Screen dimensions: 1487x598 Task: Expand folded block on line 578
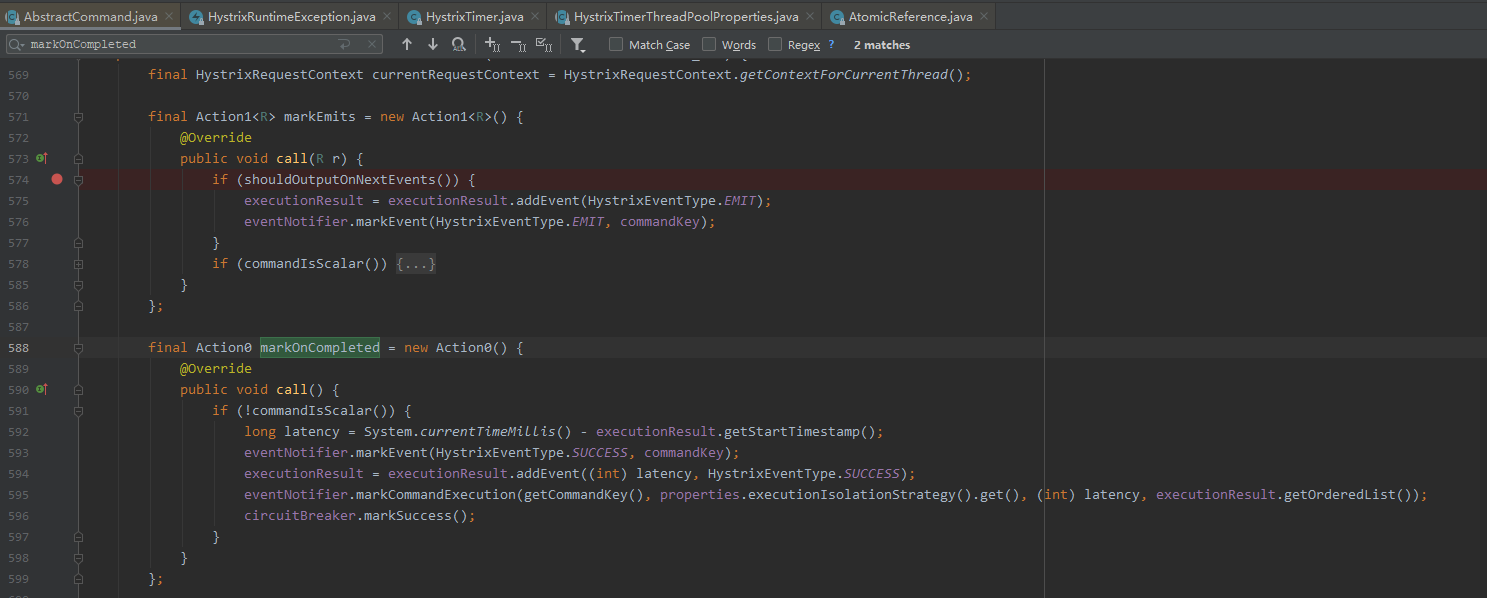[78, 264]
